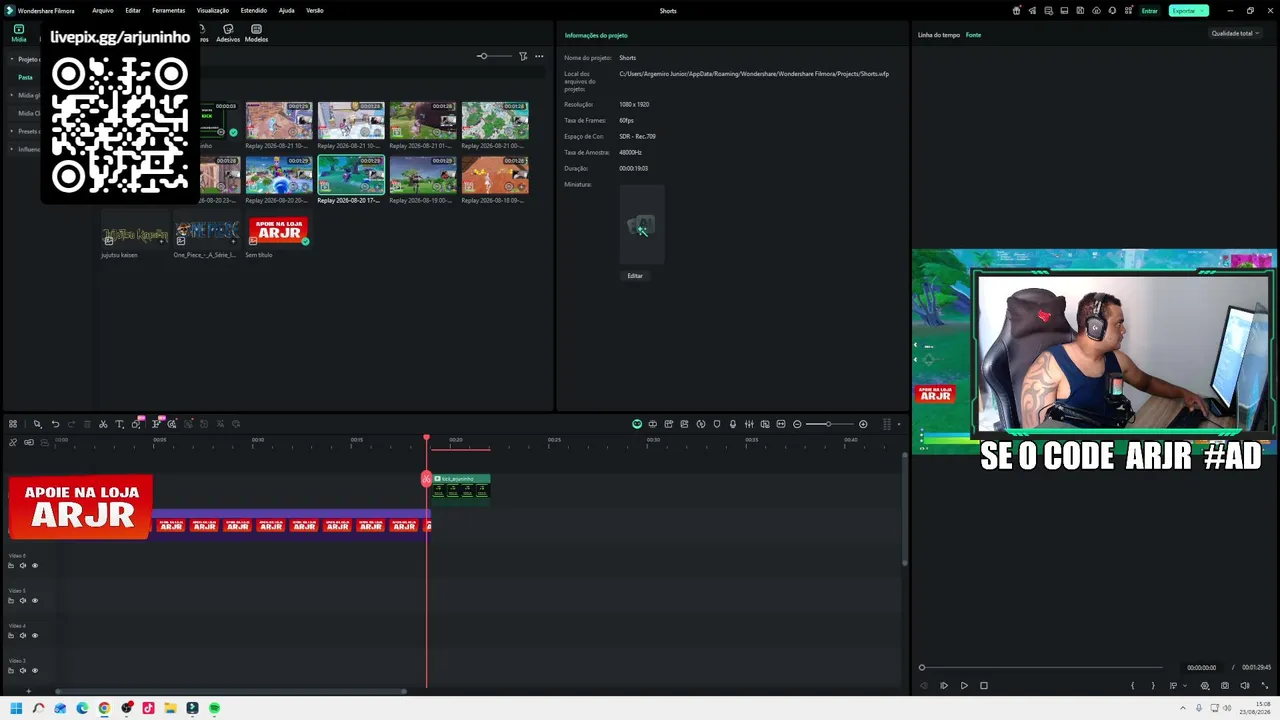This screenshot has height=720, width=1280.
Task: Open the audio mixer icon in timeline toolbar
Action: coord(749,424)
